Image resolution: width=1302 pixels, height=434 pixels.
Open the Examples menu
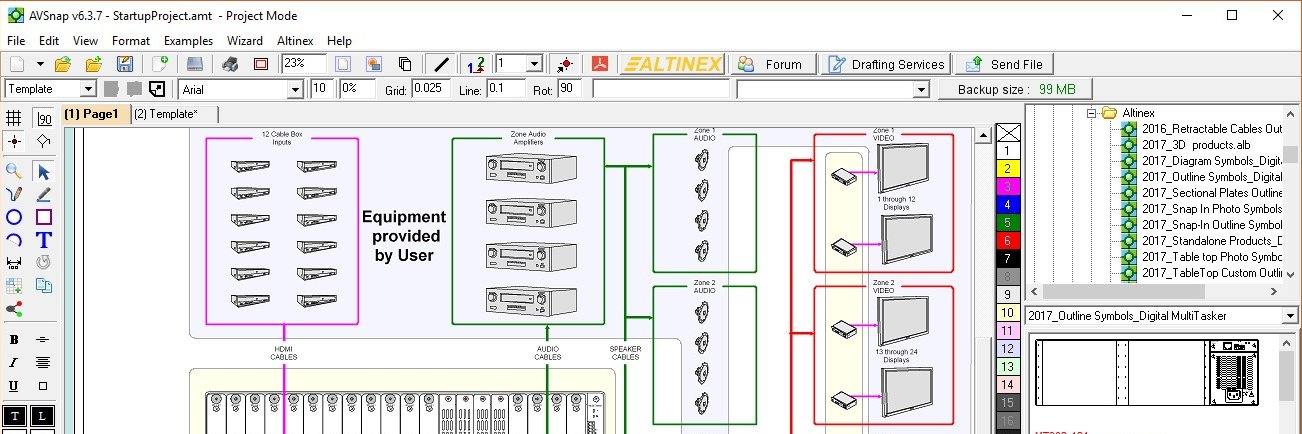189,41
